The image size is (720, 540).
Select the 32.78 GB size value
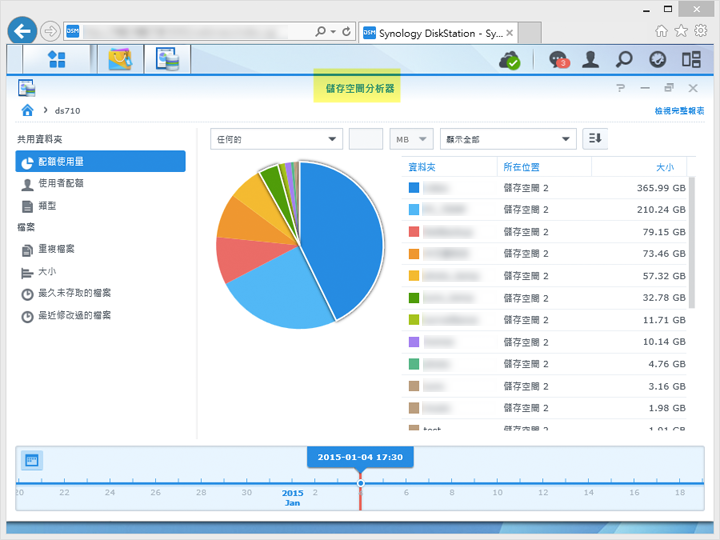[664, 298]
